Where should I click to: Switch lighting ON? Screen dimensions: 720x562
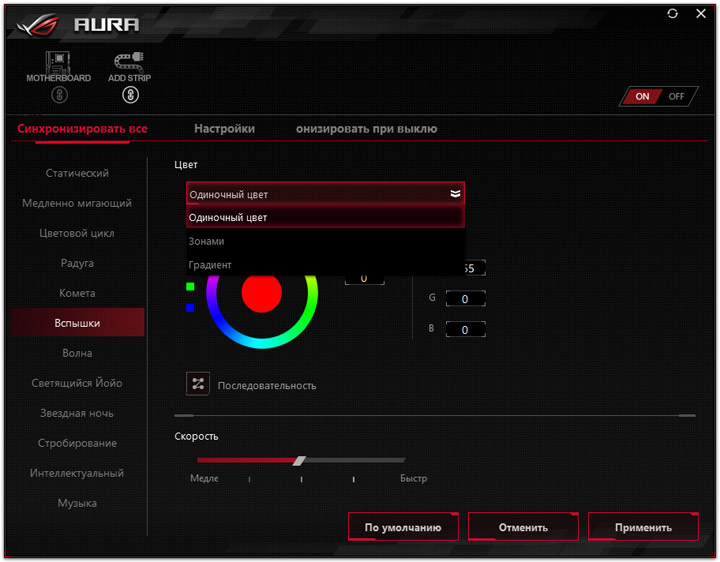(x=642, y=96)
